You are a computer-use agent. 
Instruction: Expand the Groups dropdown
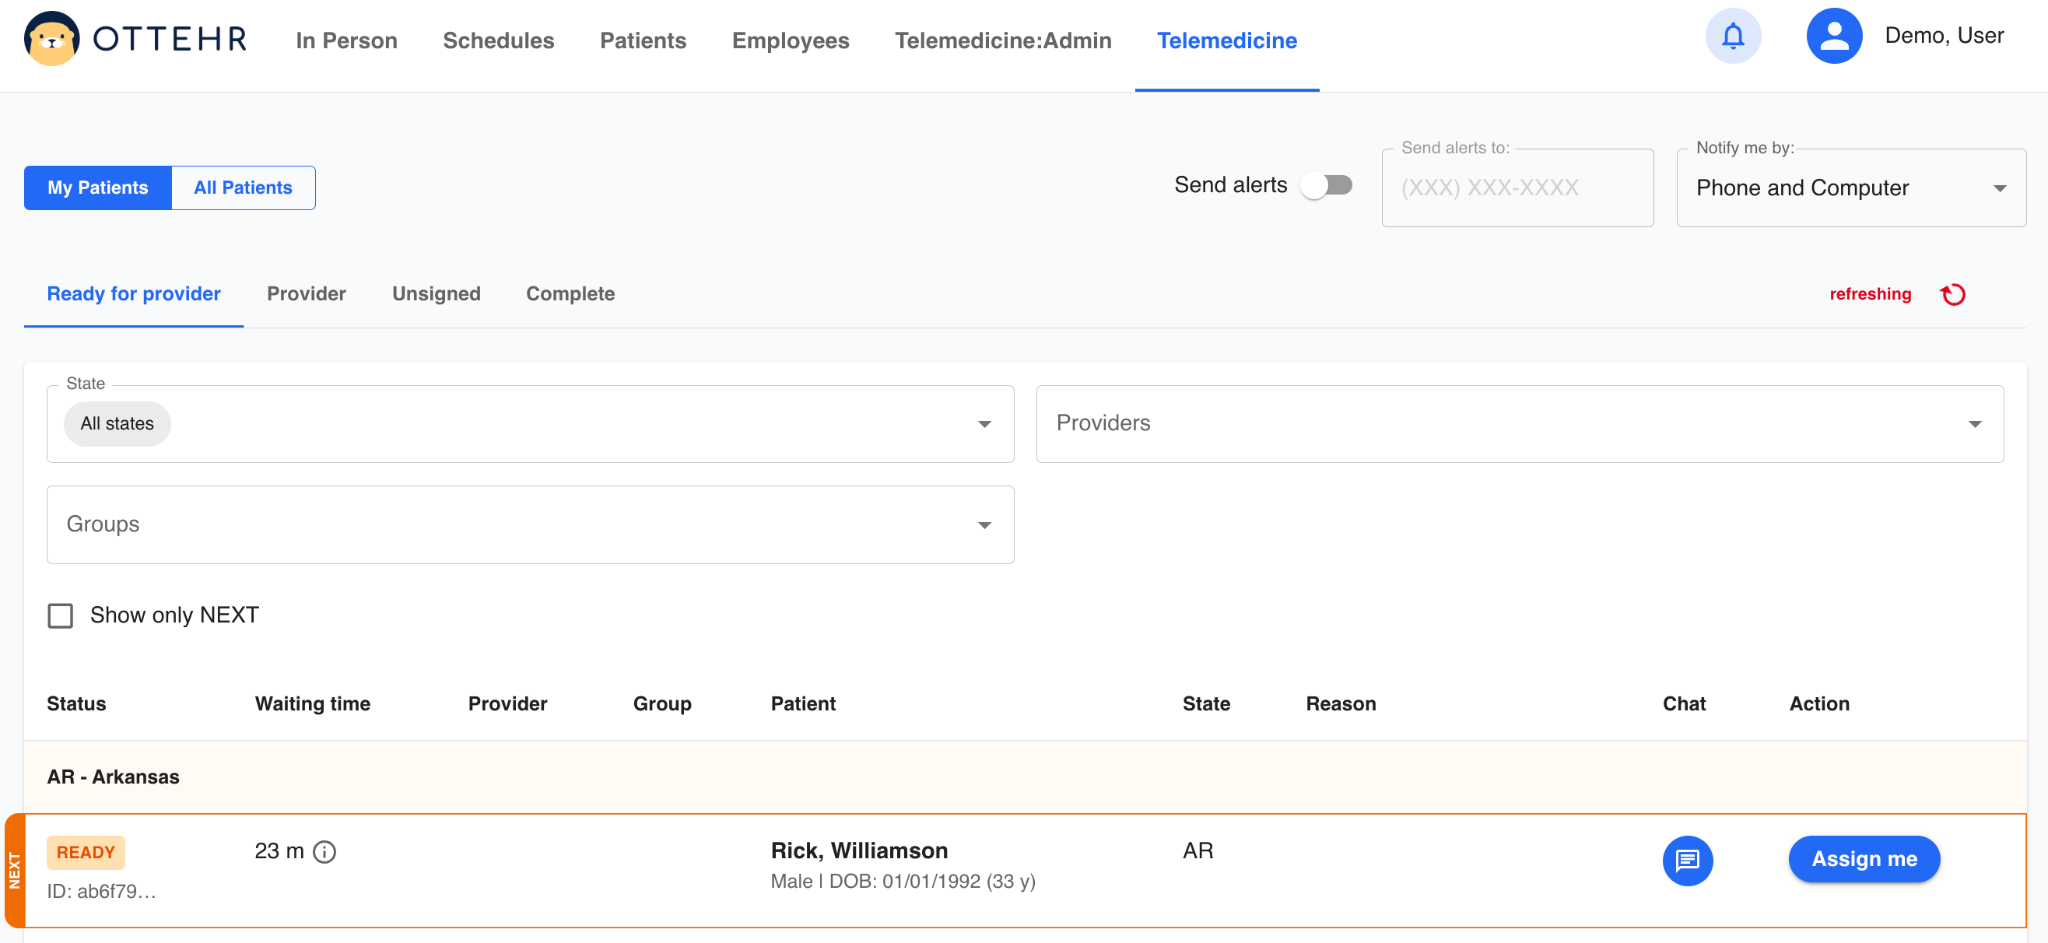click(984, 525)
